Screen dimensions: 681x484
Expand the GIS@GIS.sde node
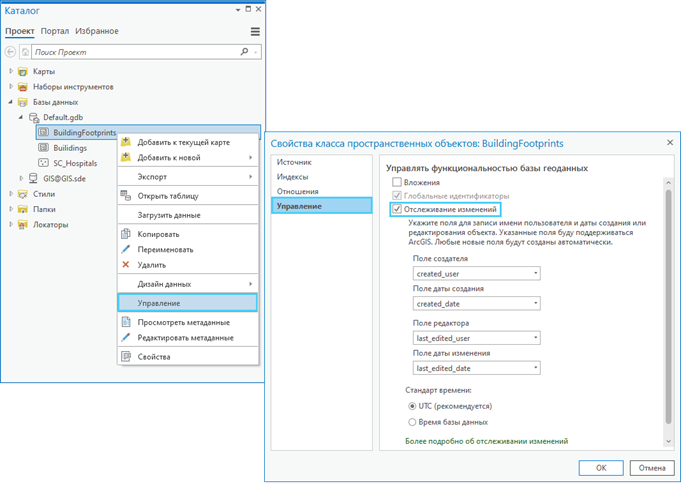tap(21, 178)
